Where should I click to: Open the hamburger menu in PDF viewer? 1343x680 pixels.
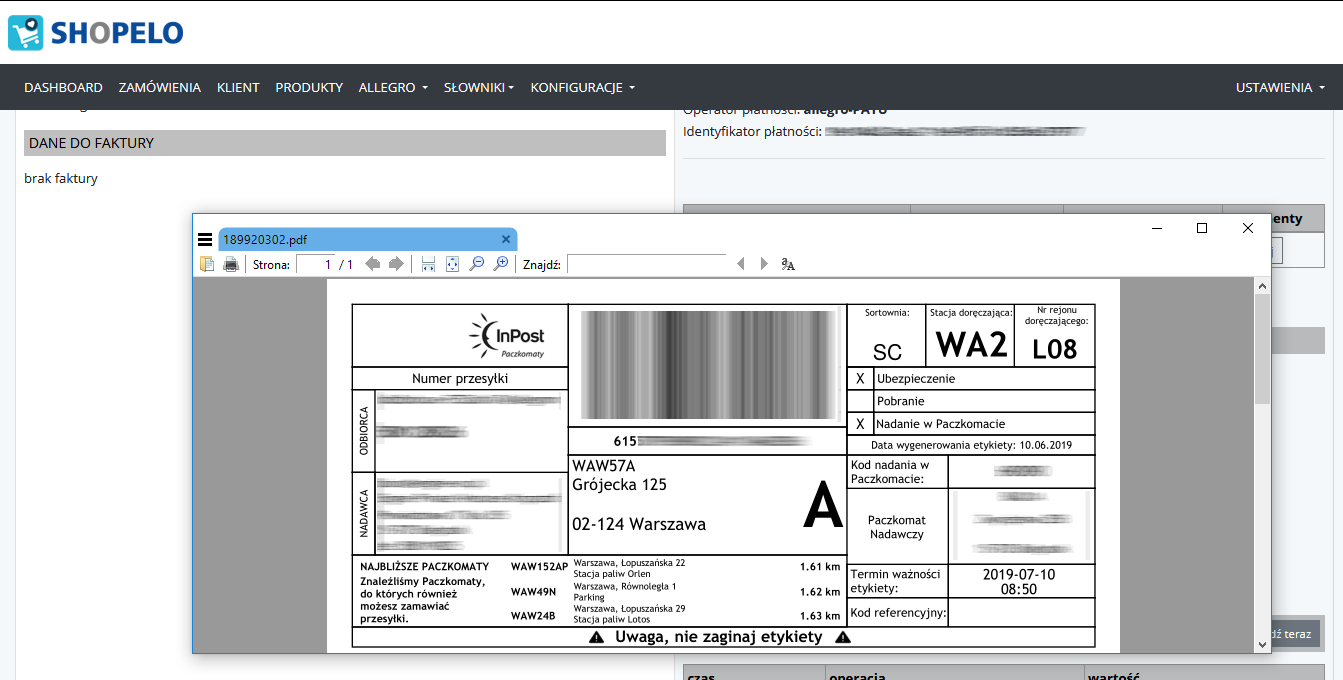point(205,239)
